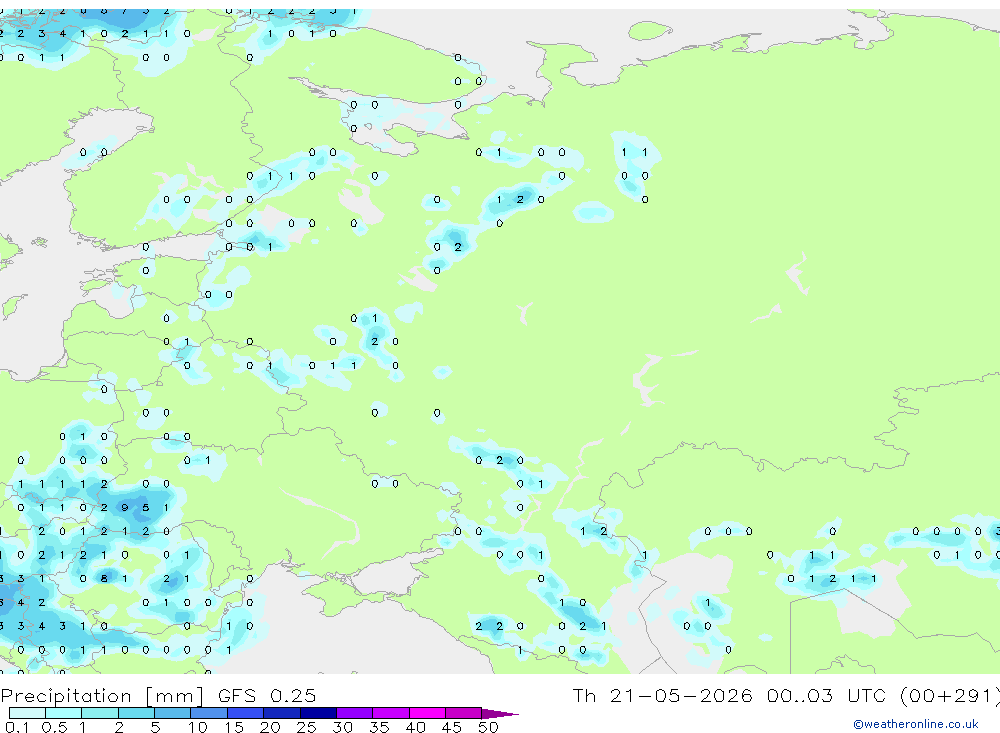The height and width of the screenshot is (733, 1000).
Task: Click the 5–10 mm legend color swatch
Action: point(172,713)
